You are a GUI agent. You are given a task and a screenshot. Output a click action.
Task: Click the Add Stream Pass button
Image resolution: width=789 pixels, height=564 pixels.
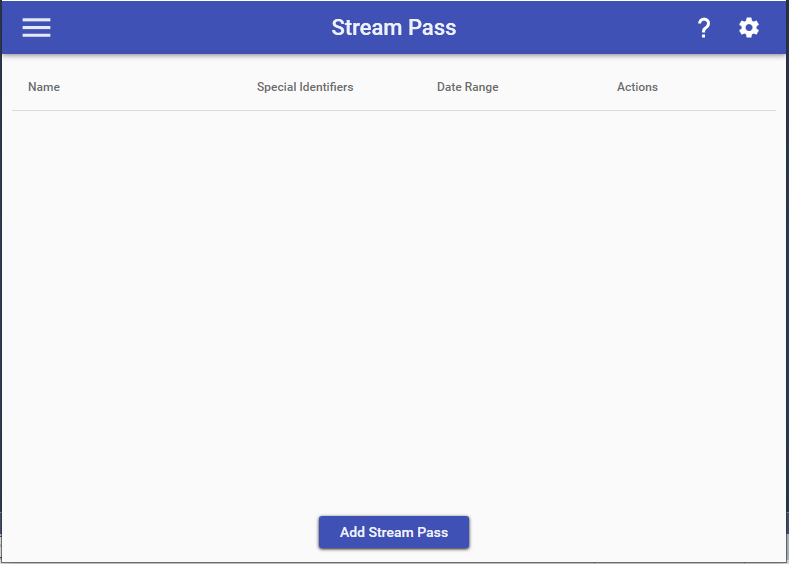[x=394, y=532]
